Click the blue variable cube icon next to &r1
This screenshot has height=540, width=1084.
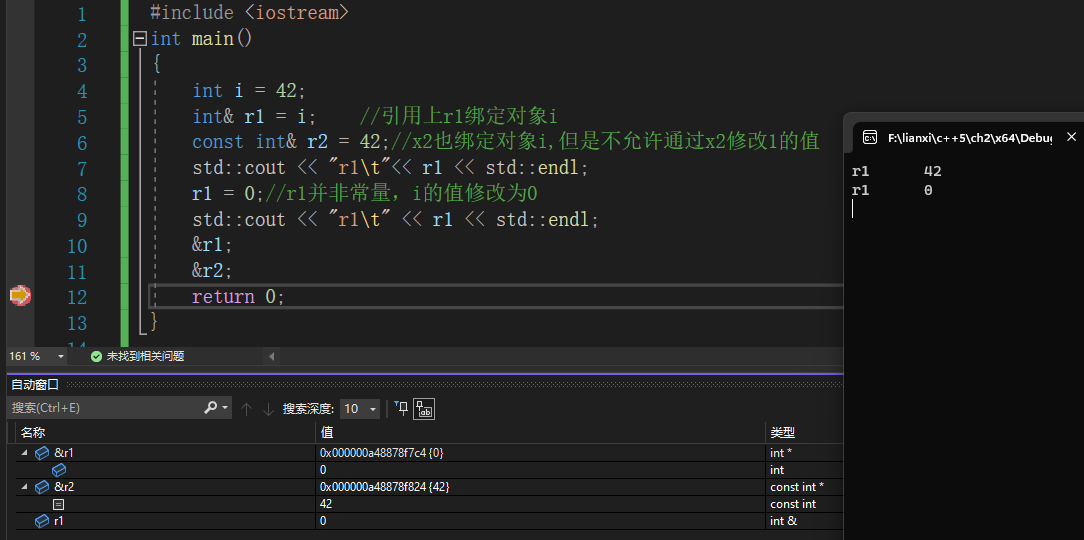point(42,453)
